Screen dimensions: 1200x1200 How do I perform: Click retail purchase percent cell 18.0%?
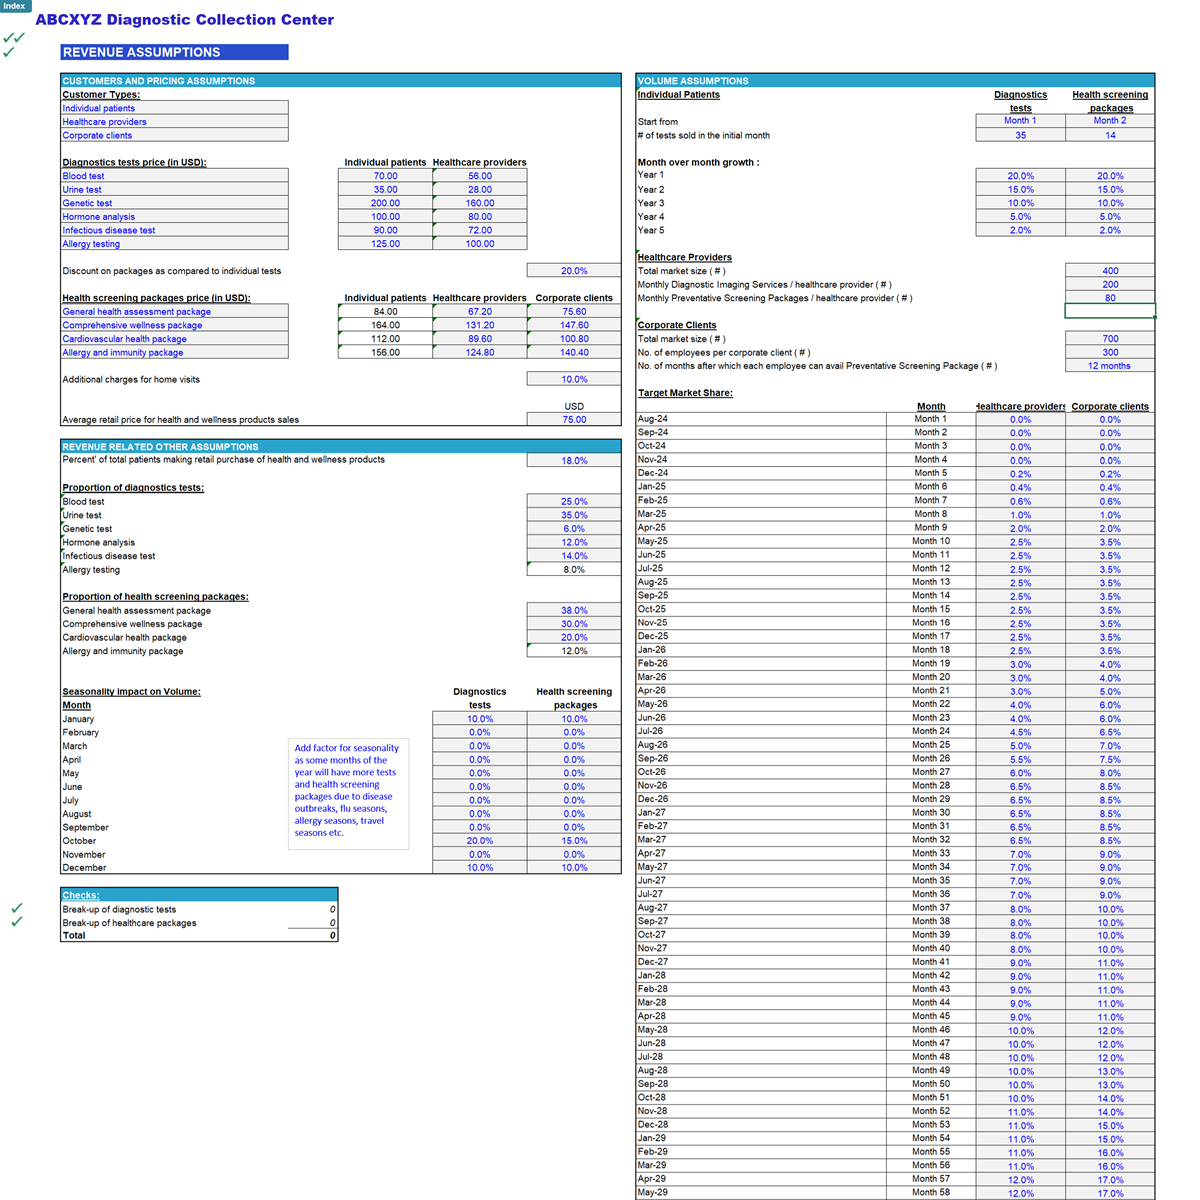[x=574, y=461]
